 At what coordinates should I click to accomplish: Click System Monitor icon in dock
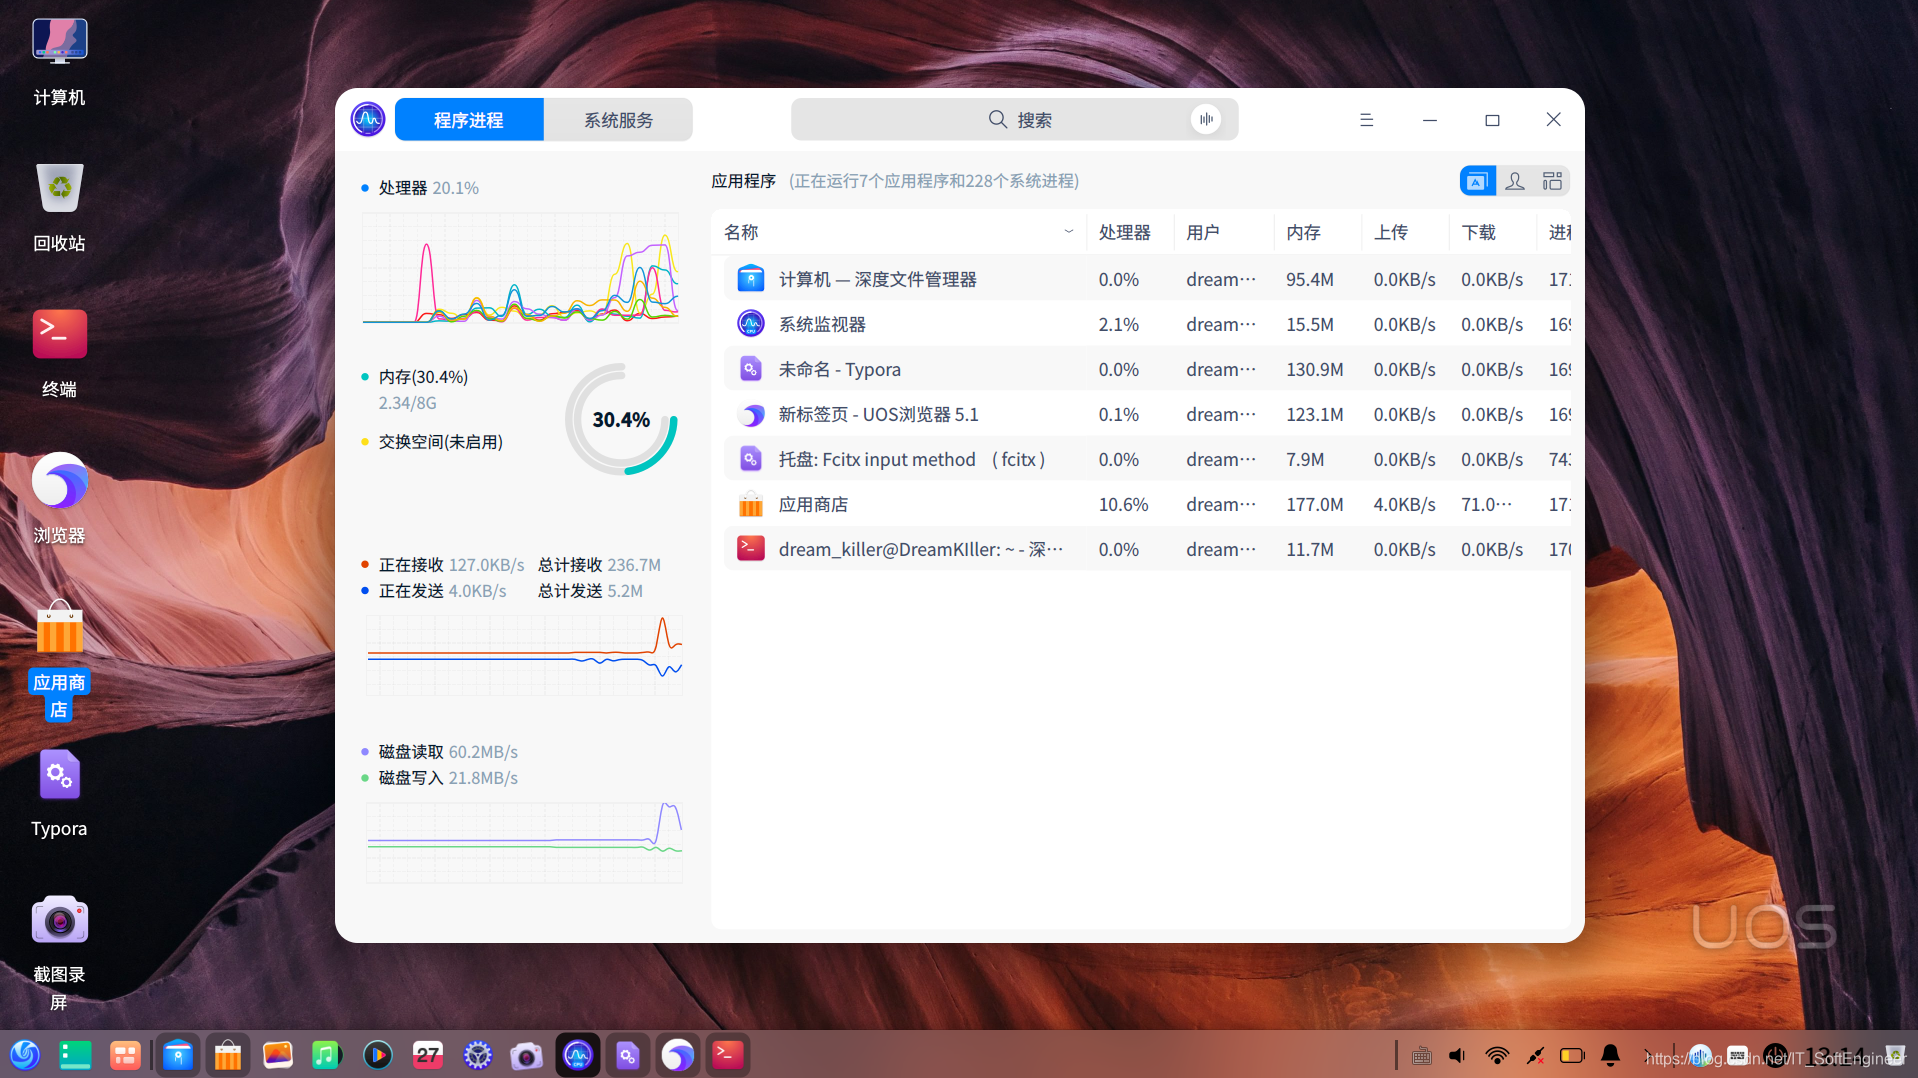578,1055
